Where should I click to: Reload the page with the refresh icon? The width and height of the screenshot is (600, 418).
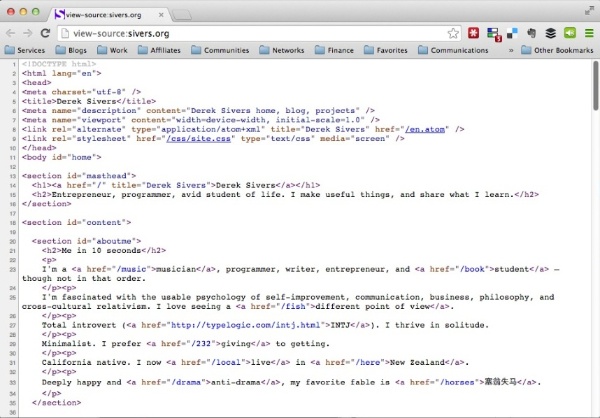[45, 33]
